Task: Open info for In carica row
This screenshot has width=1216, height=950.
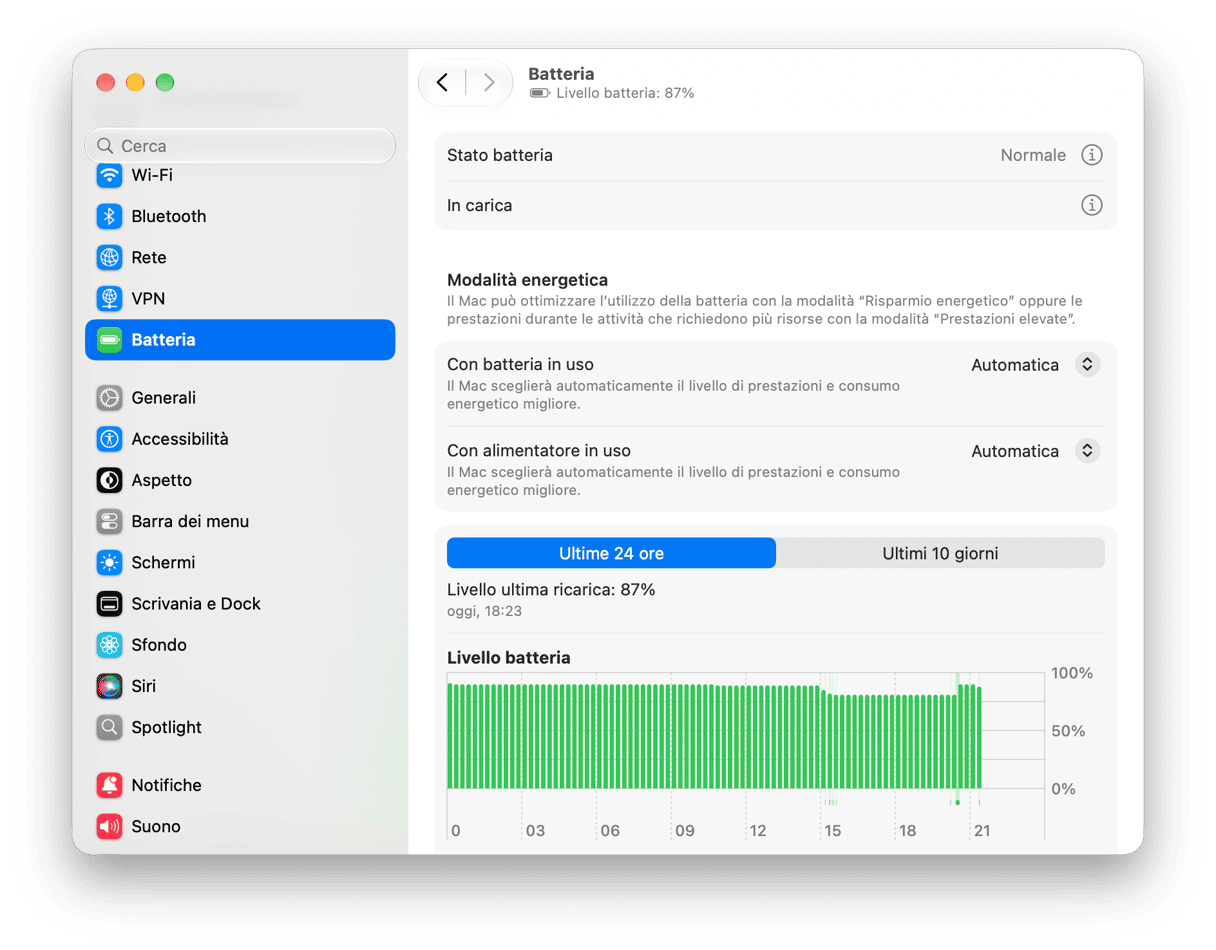Action: pos(1092,205)
